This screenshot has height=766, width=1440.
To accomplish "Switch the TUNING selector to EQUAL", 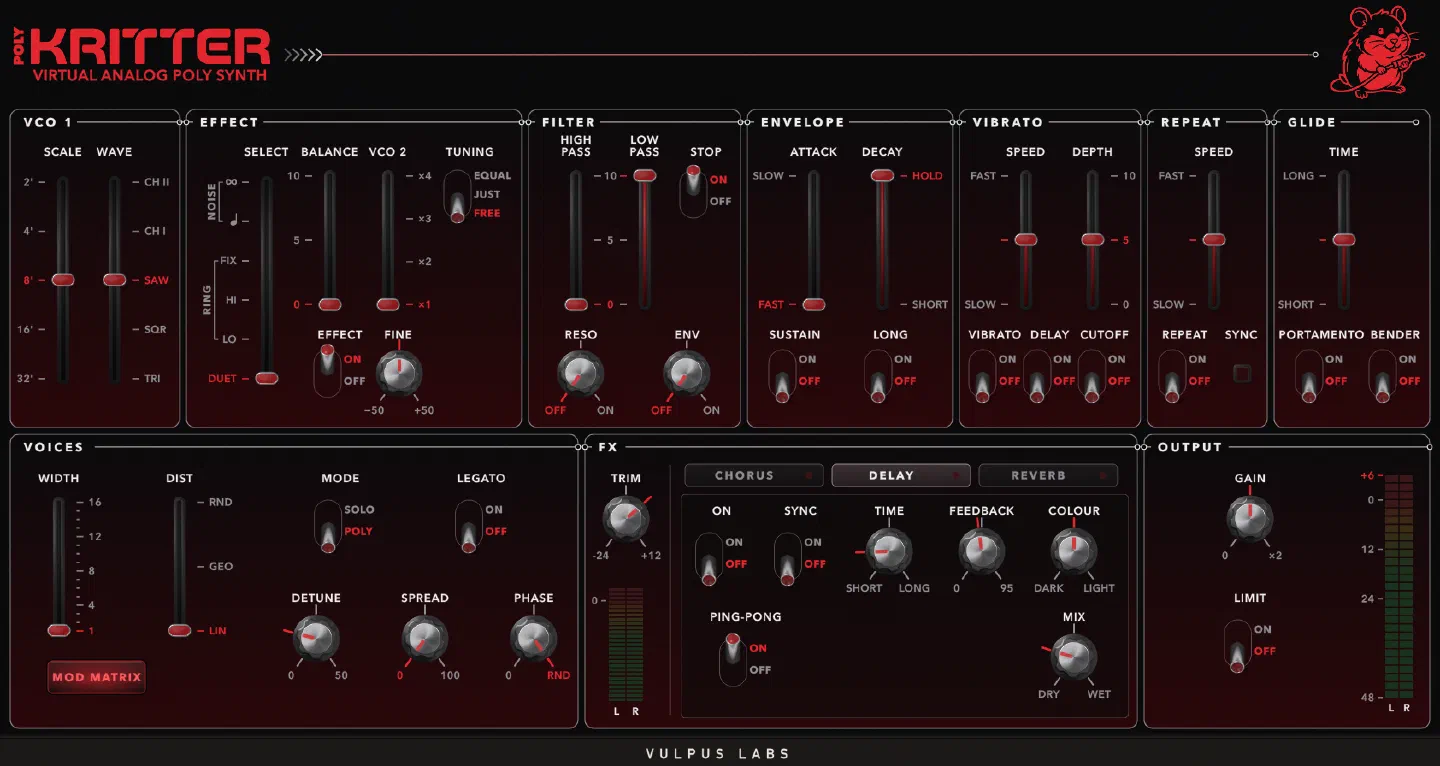I will coord(492,176).
